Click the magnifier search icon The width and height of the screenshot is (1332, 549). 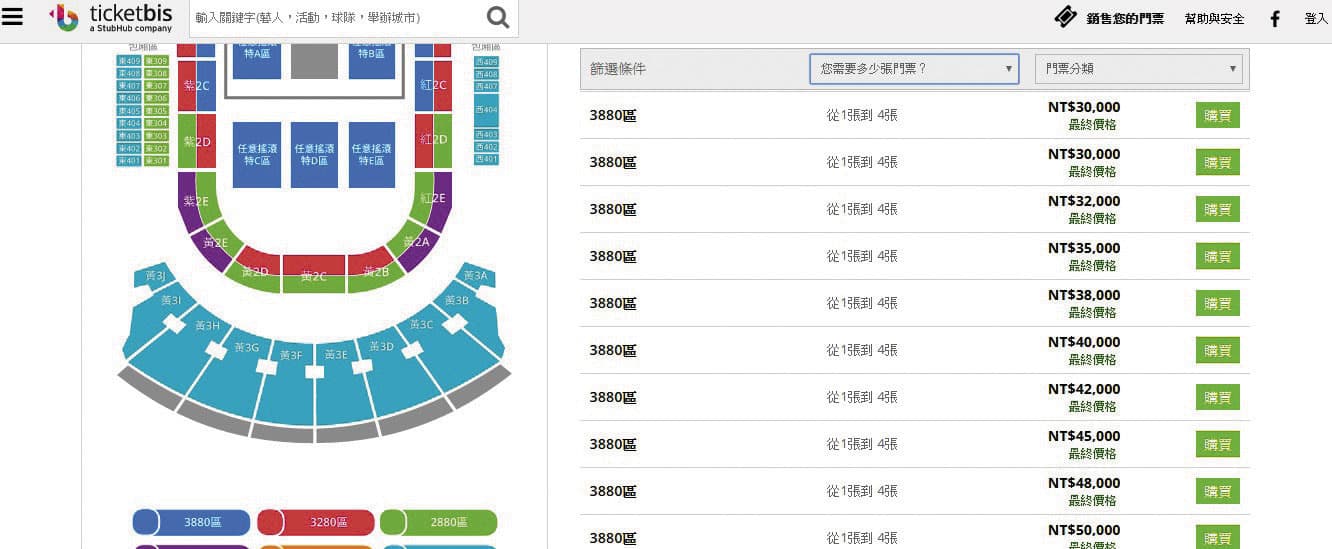[x=497, y=18]
